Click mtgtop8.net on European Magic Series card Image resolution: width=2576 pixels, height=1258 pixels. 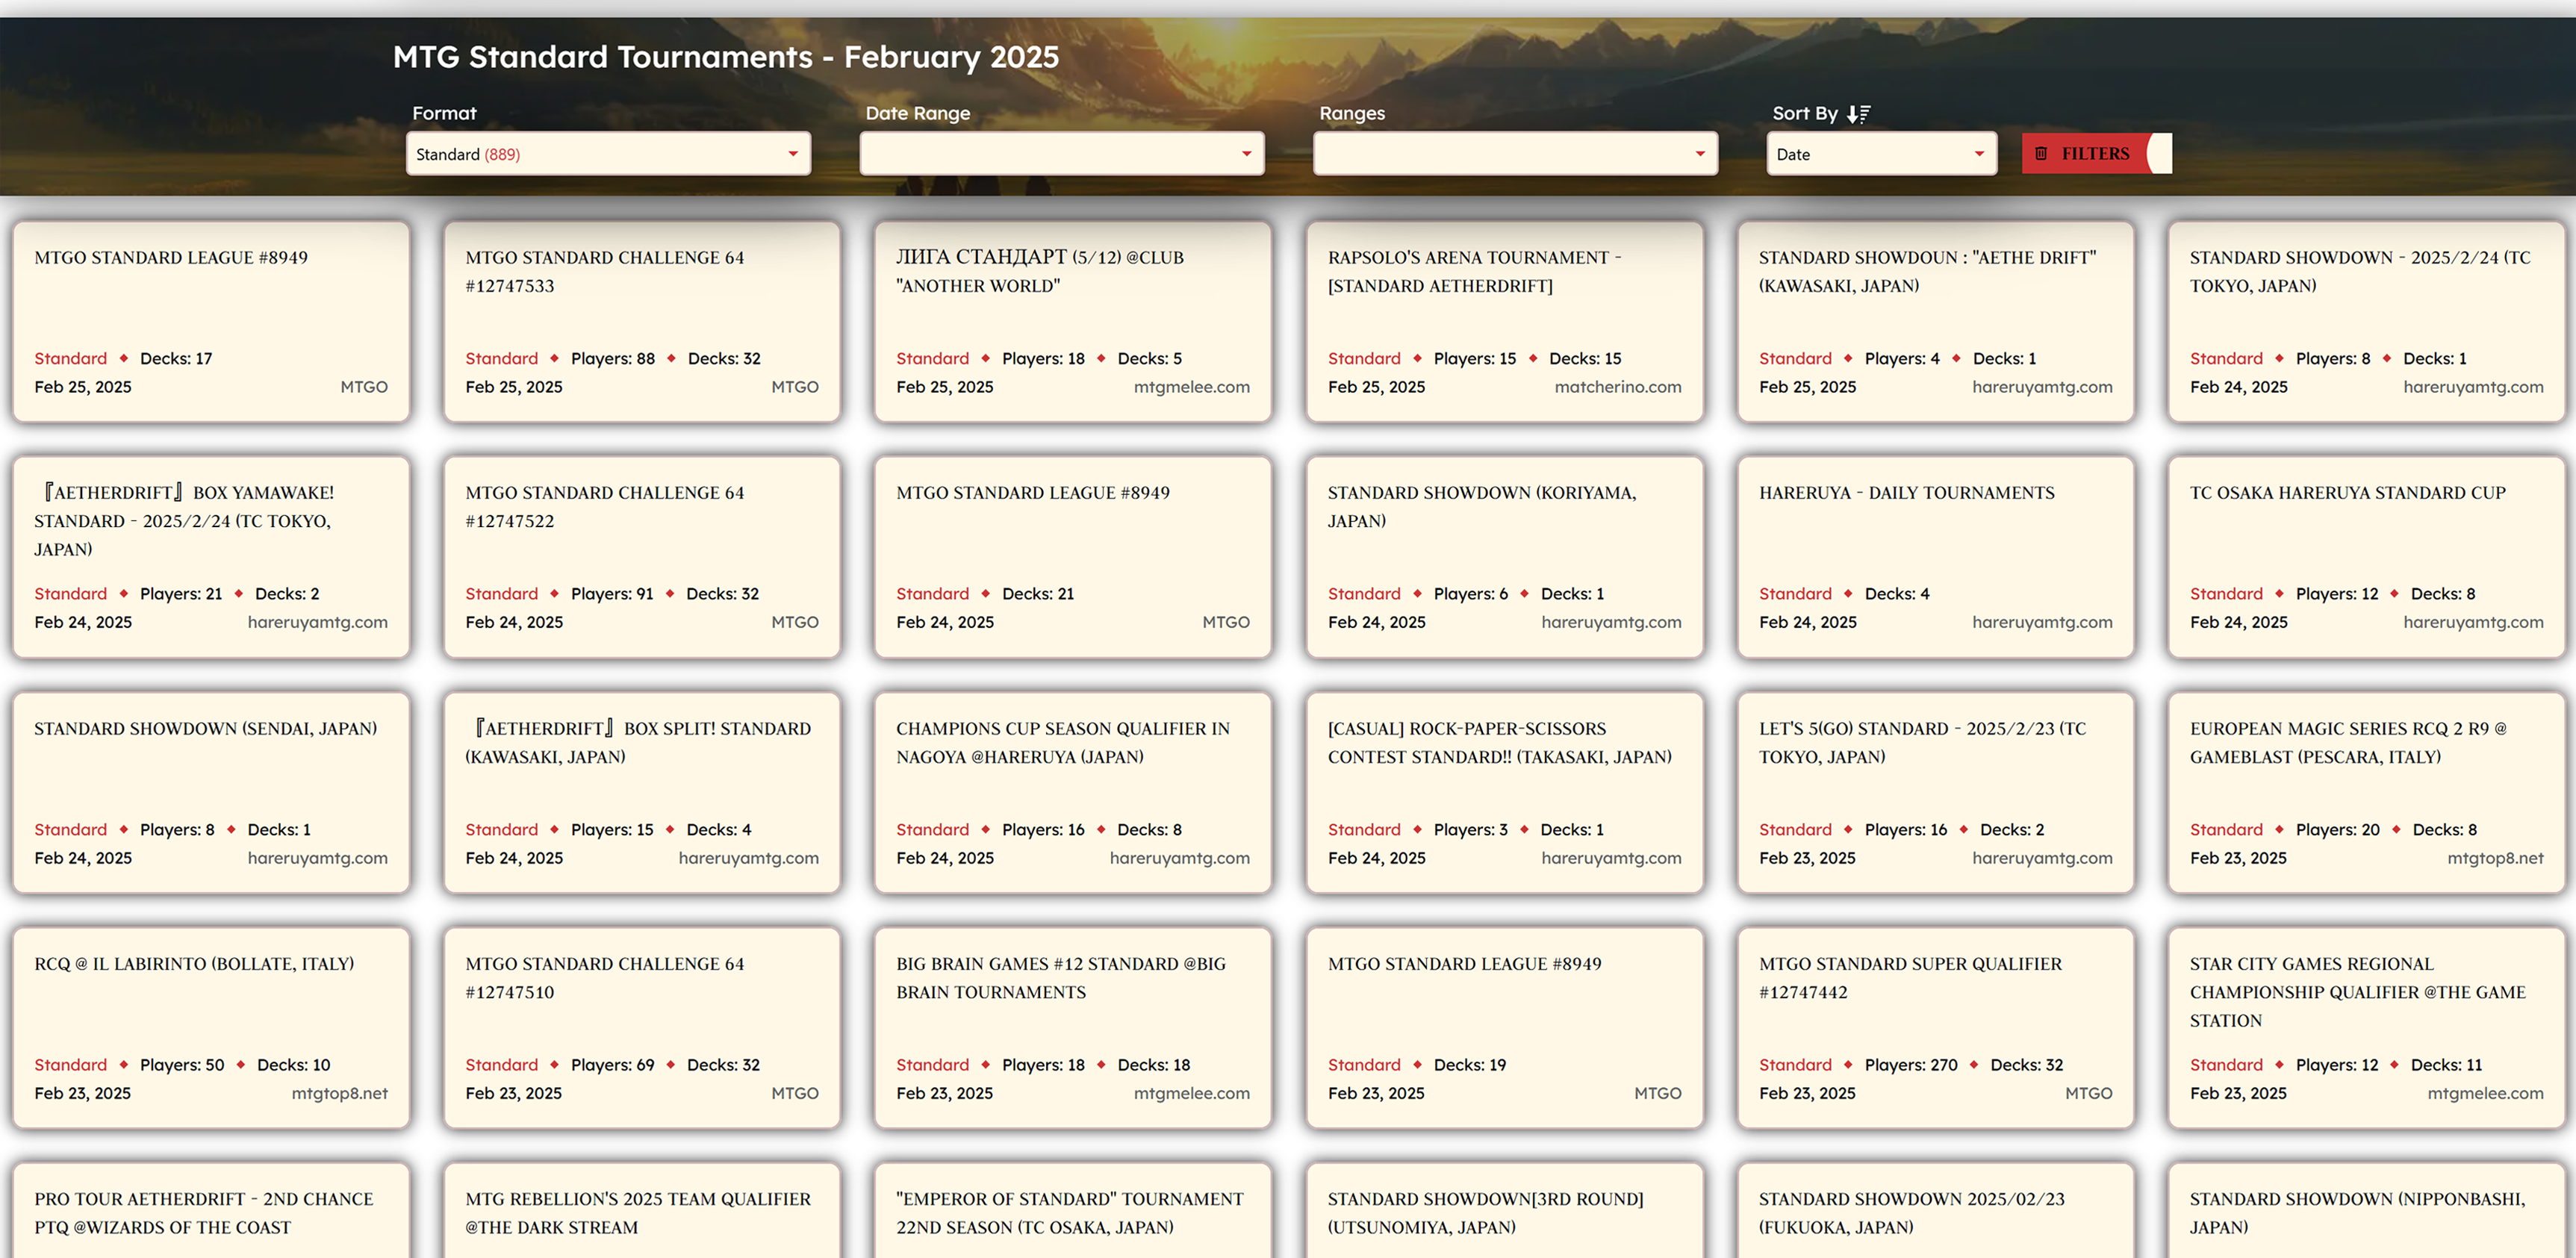click(x=2495, y=858)
